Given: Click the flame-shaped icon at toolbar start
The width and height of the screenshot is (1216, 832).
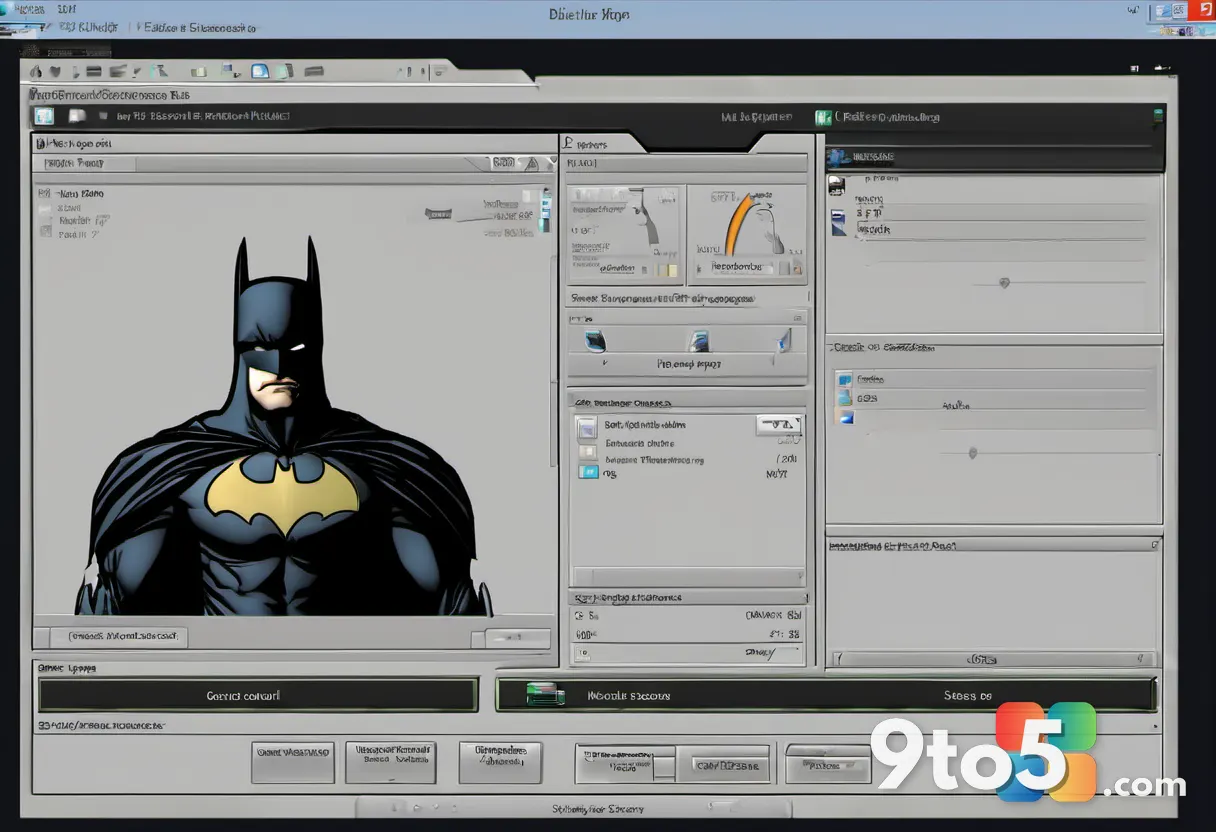Looking at the screenshot, I should point(37,72).
